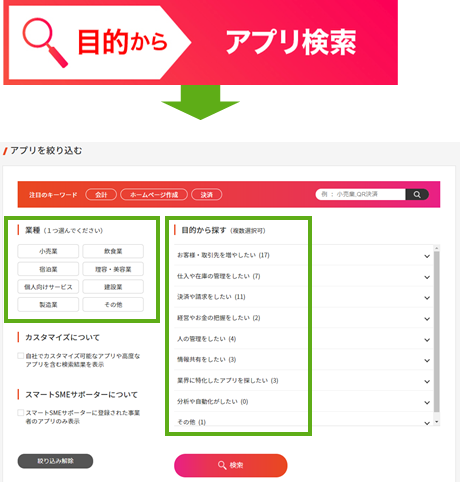Choose the 理容・美容業 industry option
Screen dimensions: 460x482
[113, 269]
